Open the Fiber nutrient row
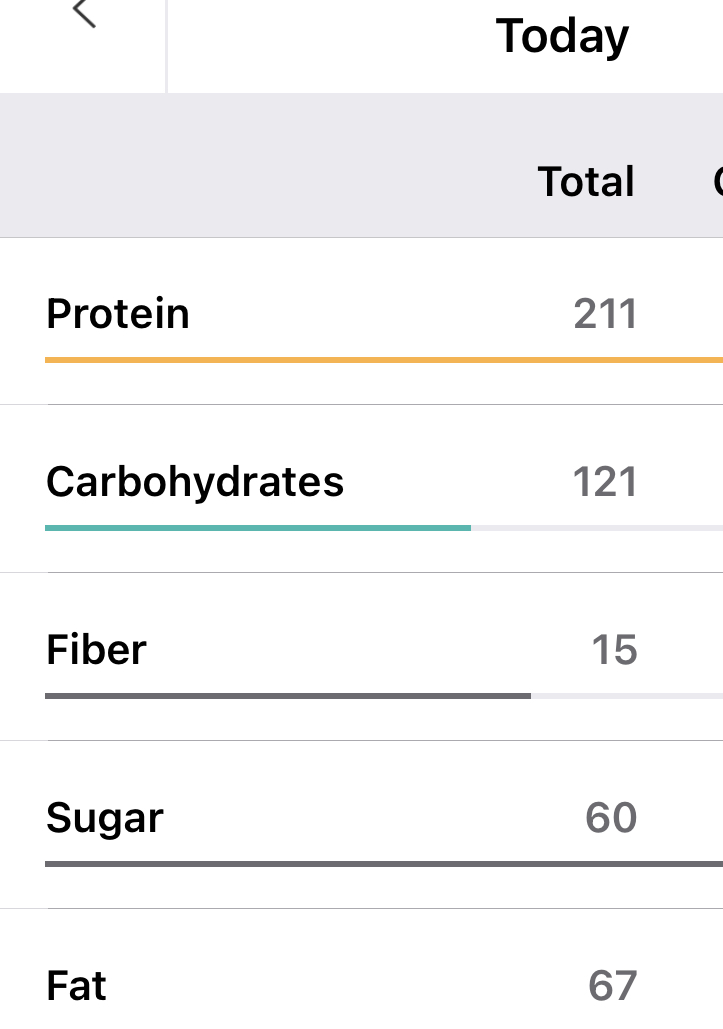Screen dimensions: 723x1029 (x=96, y=650)
